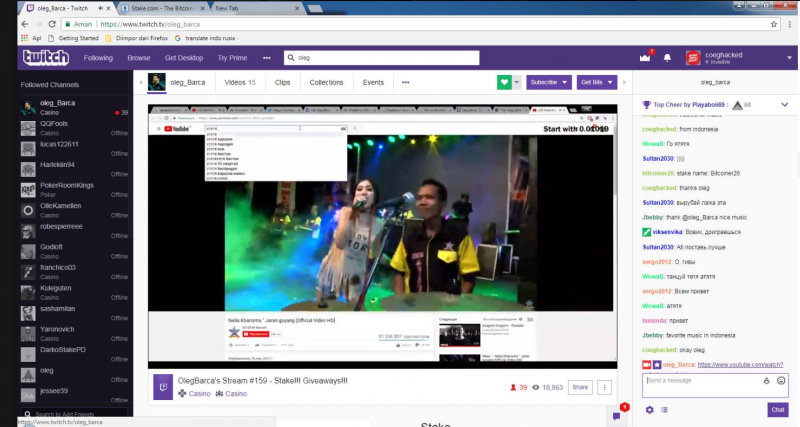Open the Get Bits dropdown

[596, 82]
